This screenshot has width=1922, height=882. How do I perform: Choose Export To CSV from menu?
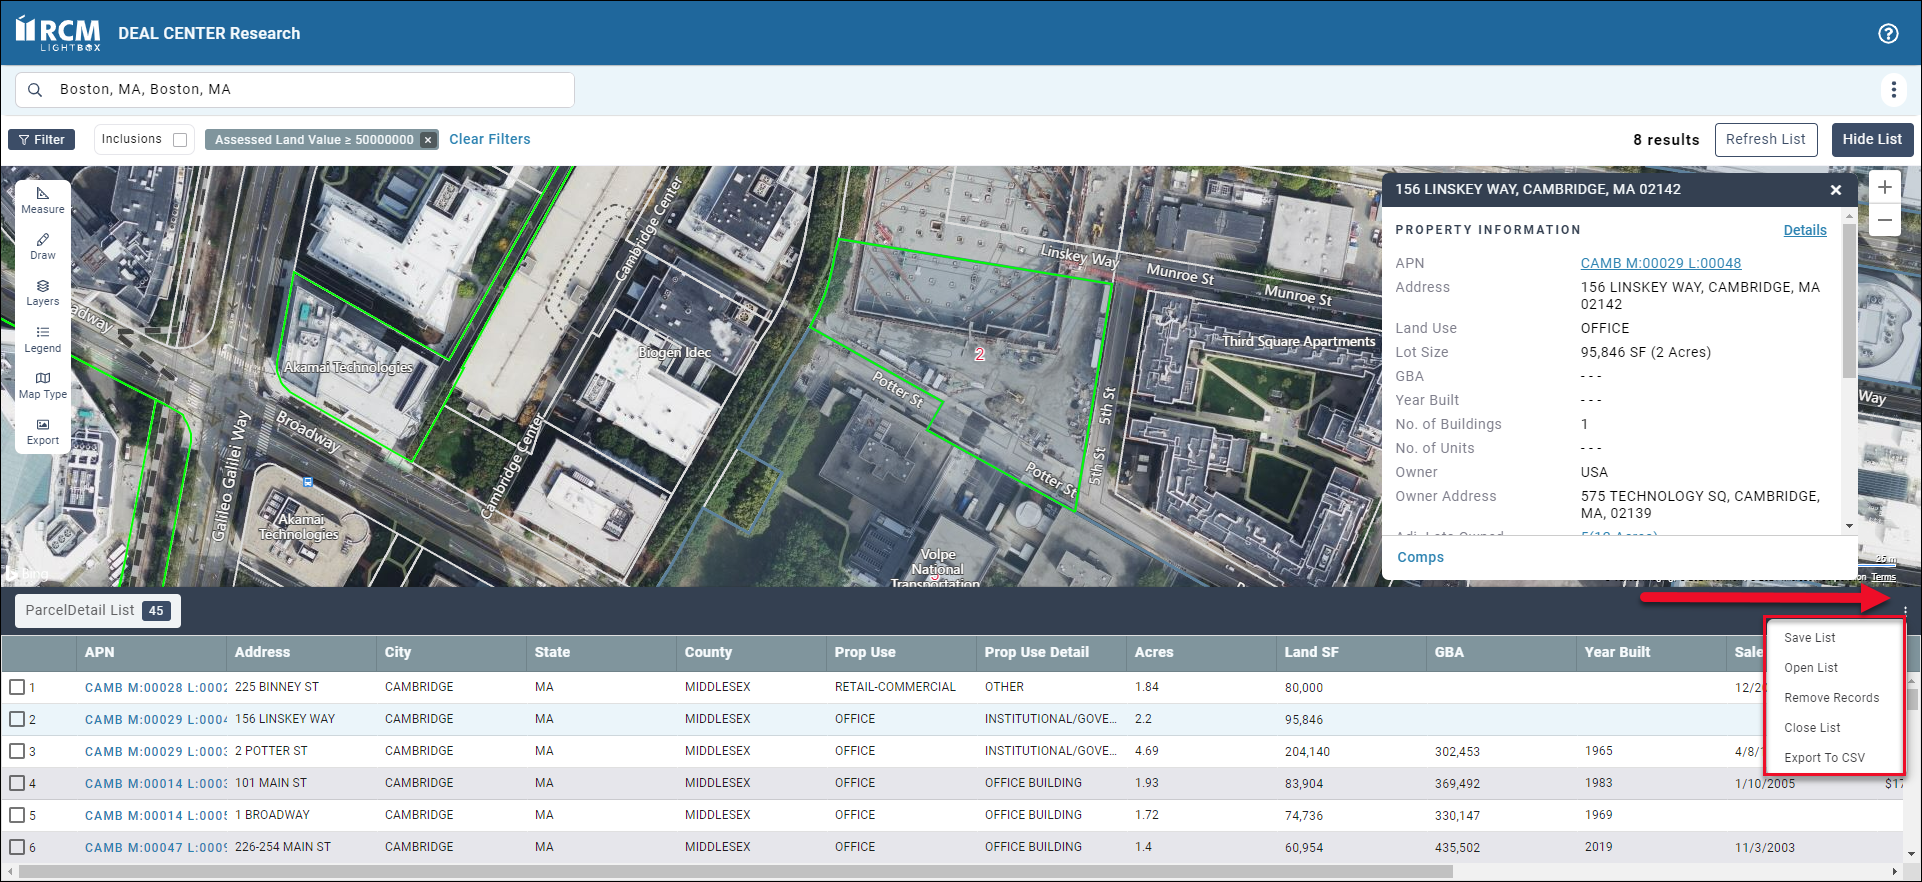point(1824,758)
